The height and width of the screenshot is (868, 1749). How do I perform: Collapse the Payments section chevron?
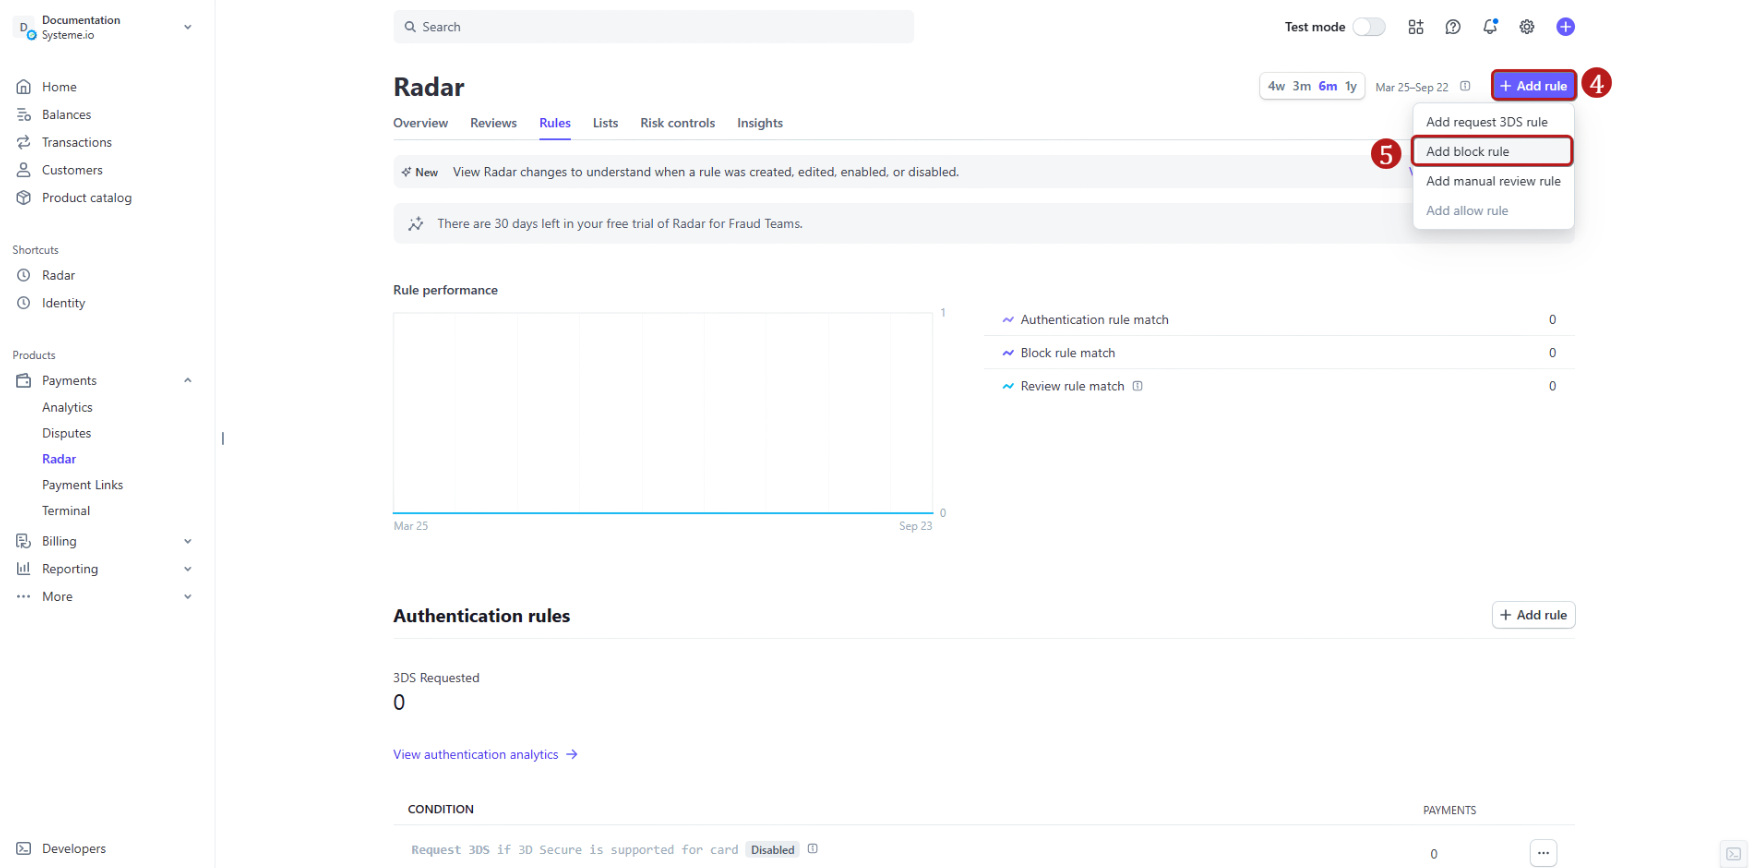coord(187,381)
